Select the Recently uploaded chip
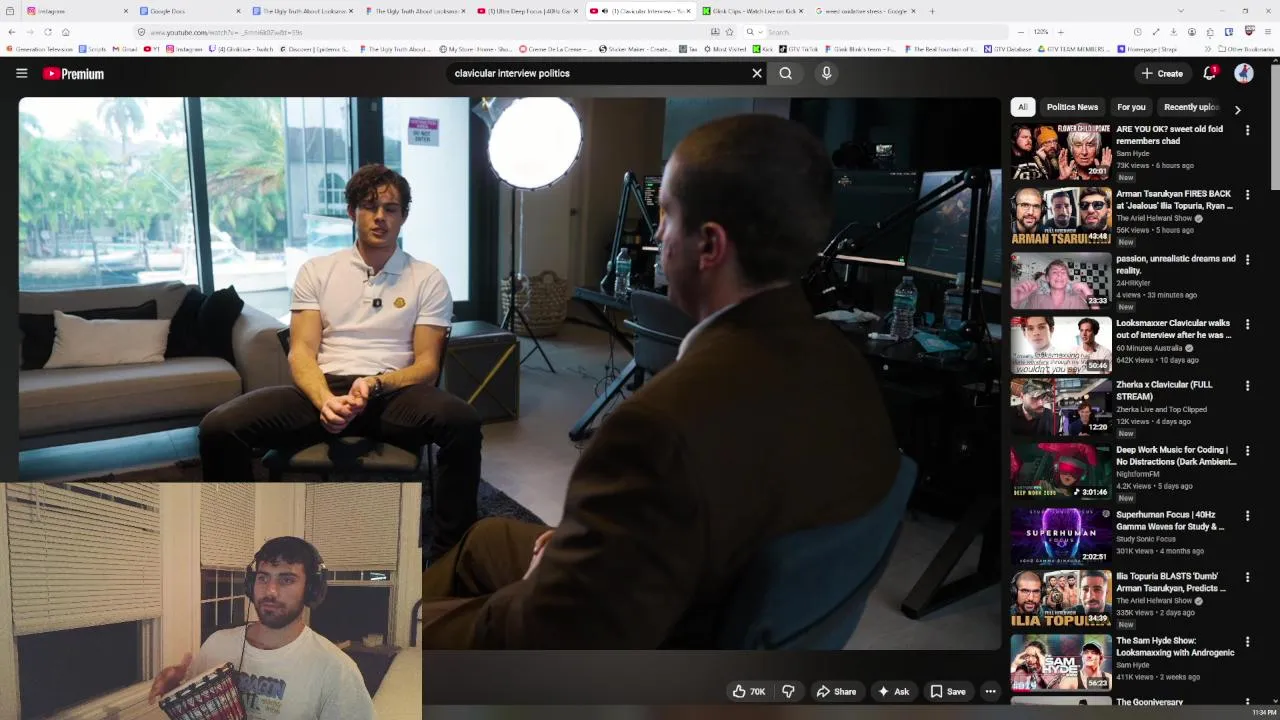The width and height of the screenshot is (1280, 720). click(1191, 107)
